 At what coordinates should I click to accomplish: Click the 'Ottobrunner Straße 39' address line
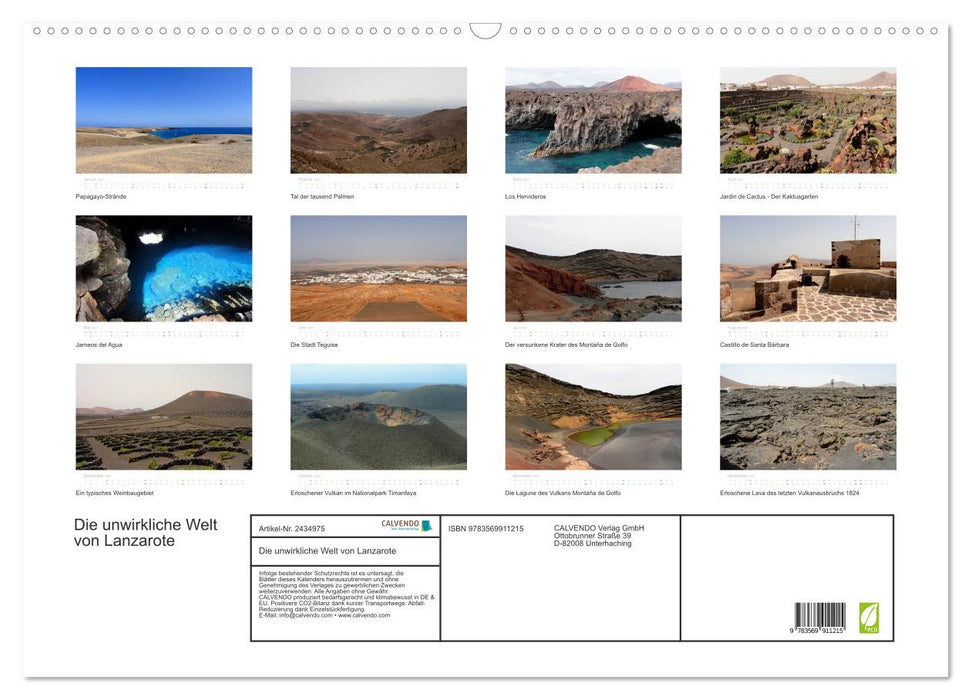(x=593, y=536)
